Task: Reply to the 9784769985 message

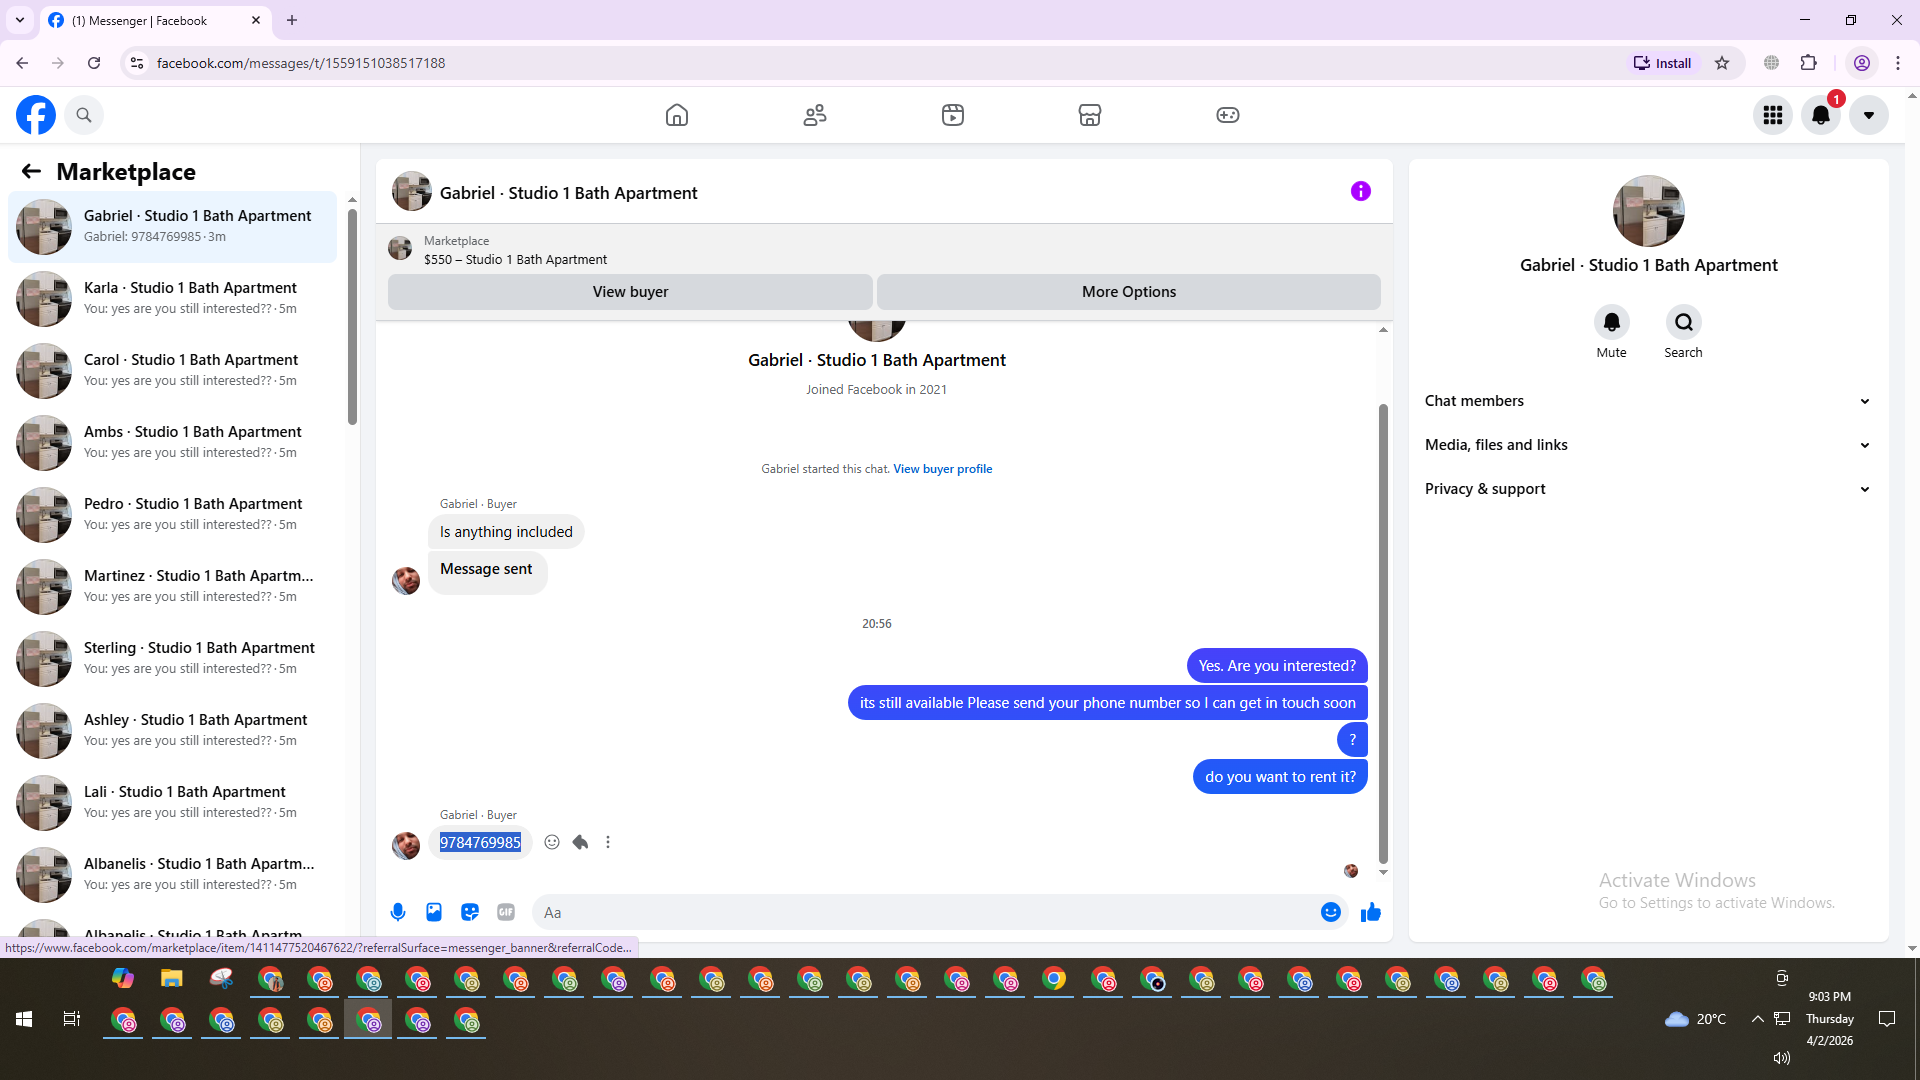Action: 580,842
